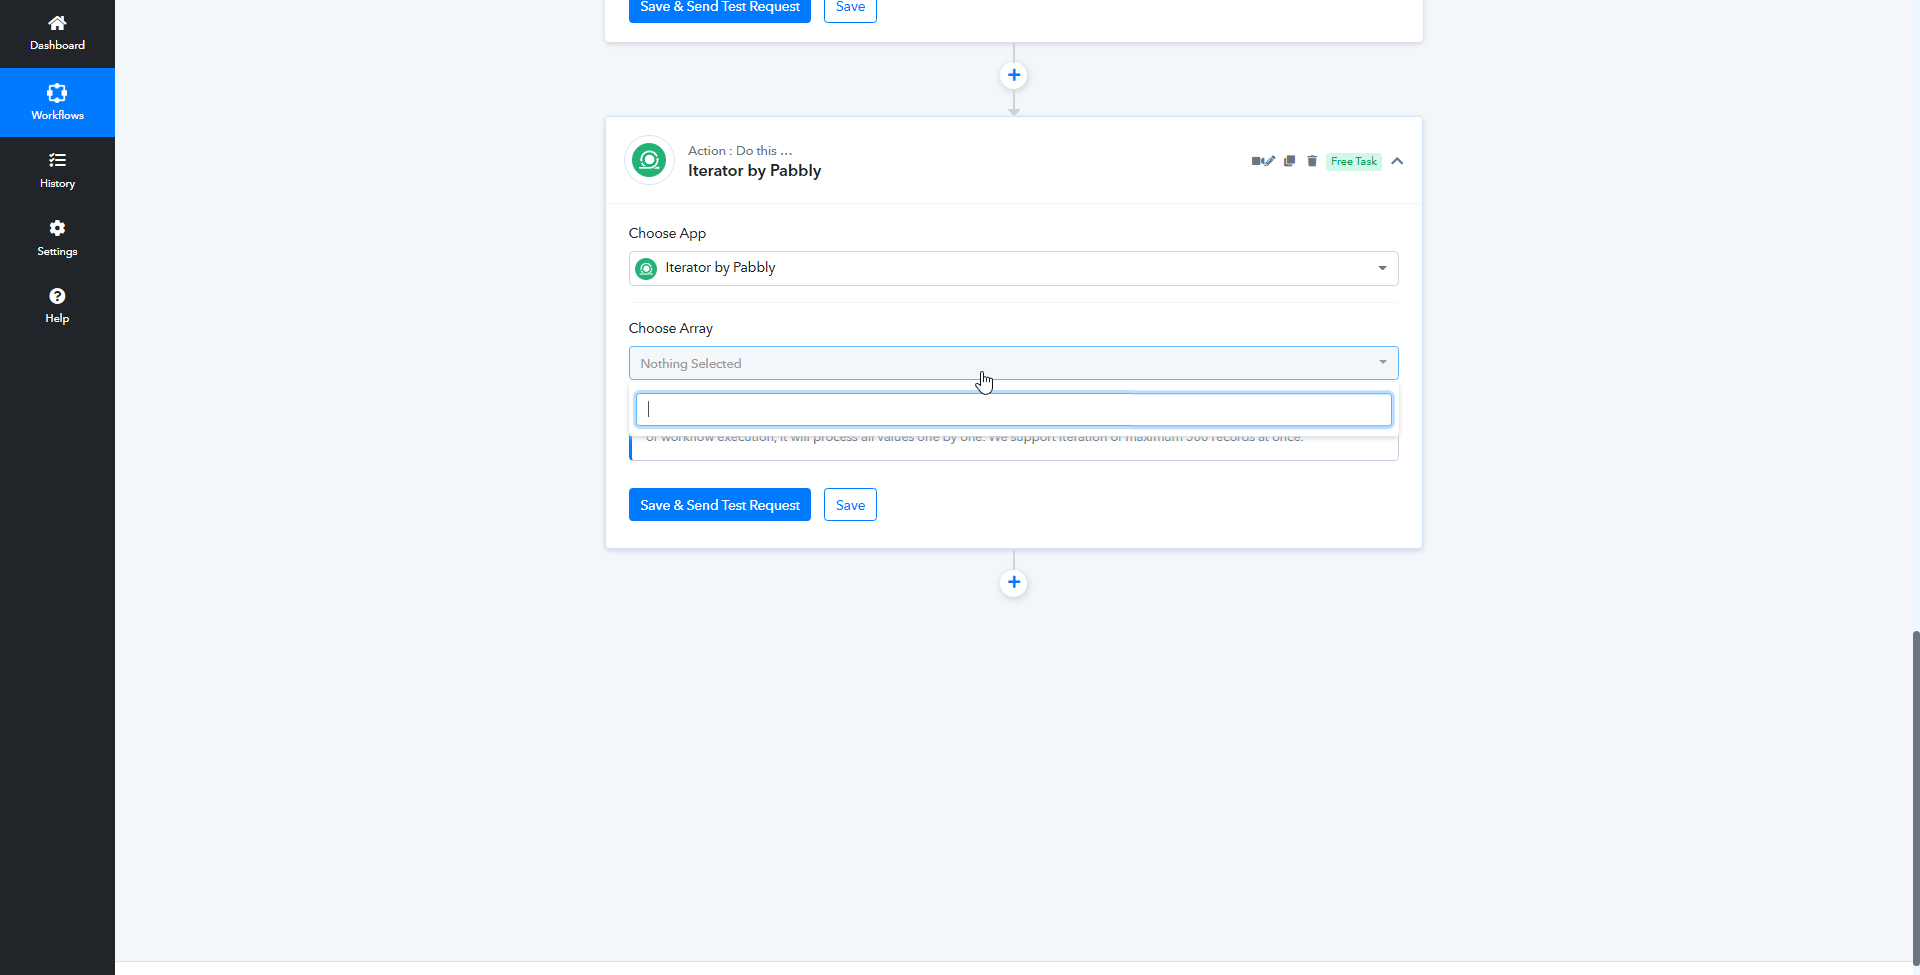Click Save & Send Test Request for Iterator

click(719, 505)
